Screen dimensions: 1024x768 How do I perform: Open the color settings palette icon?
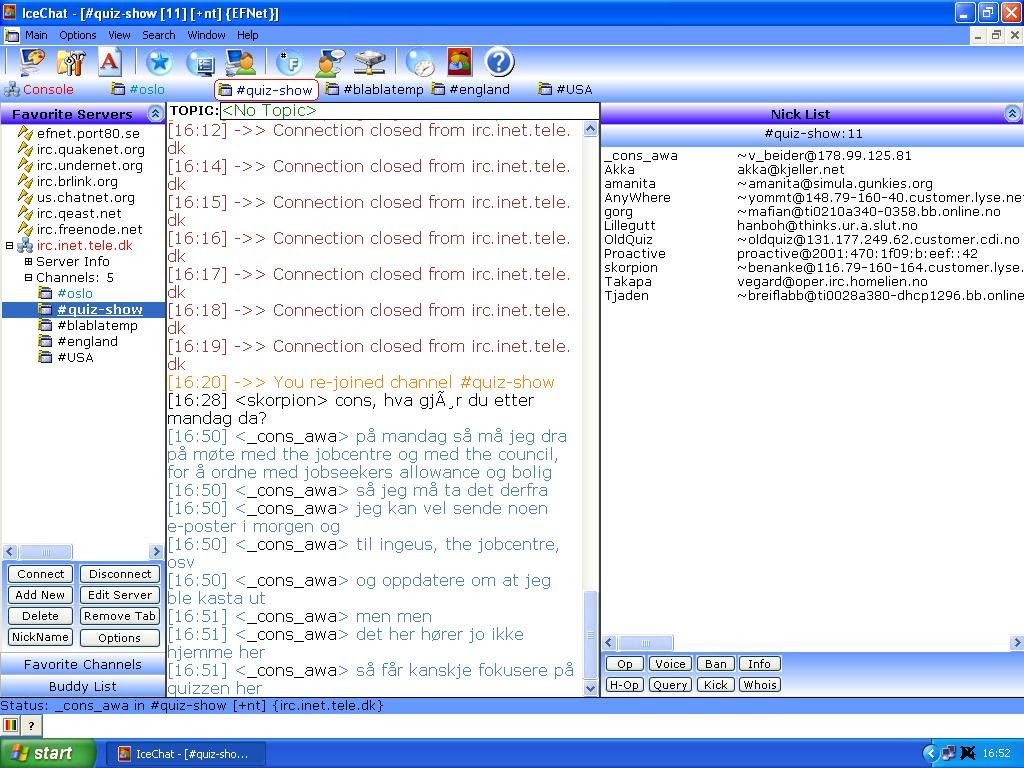[x=32, y=63]
